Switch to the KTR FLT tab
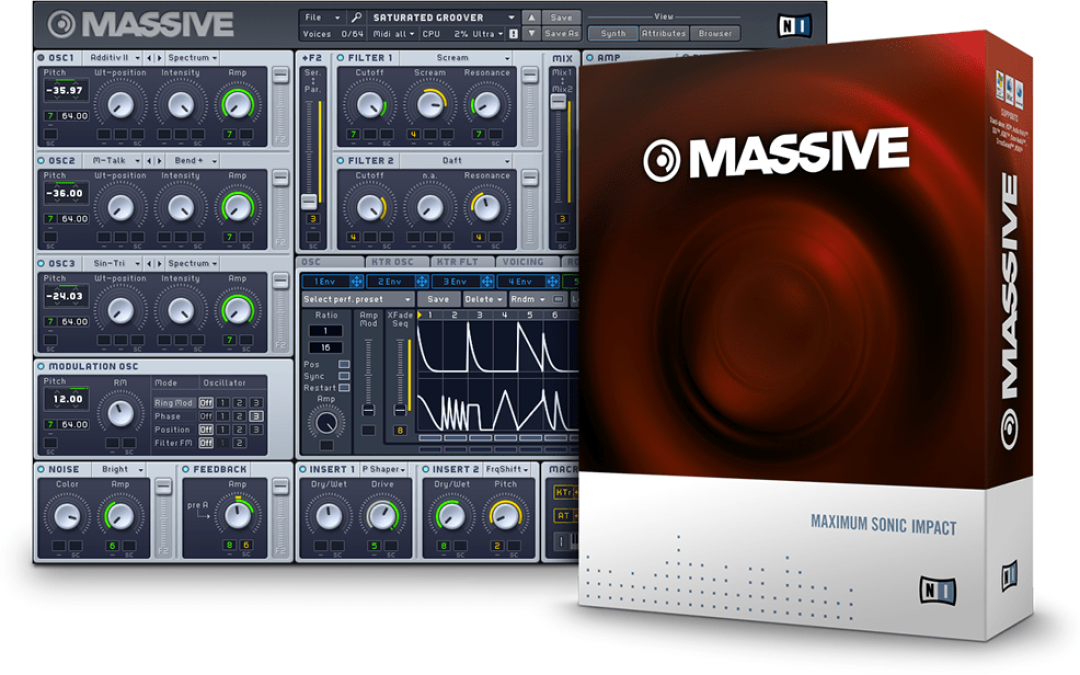1080x675 pixels. click(x=462, y=262)
